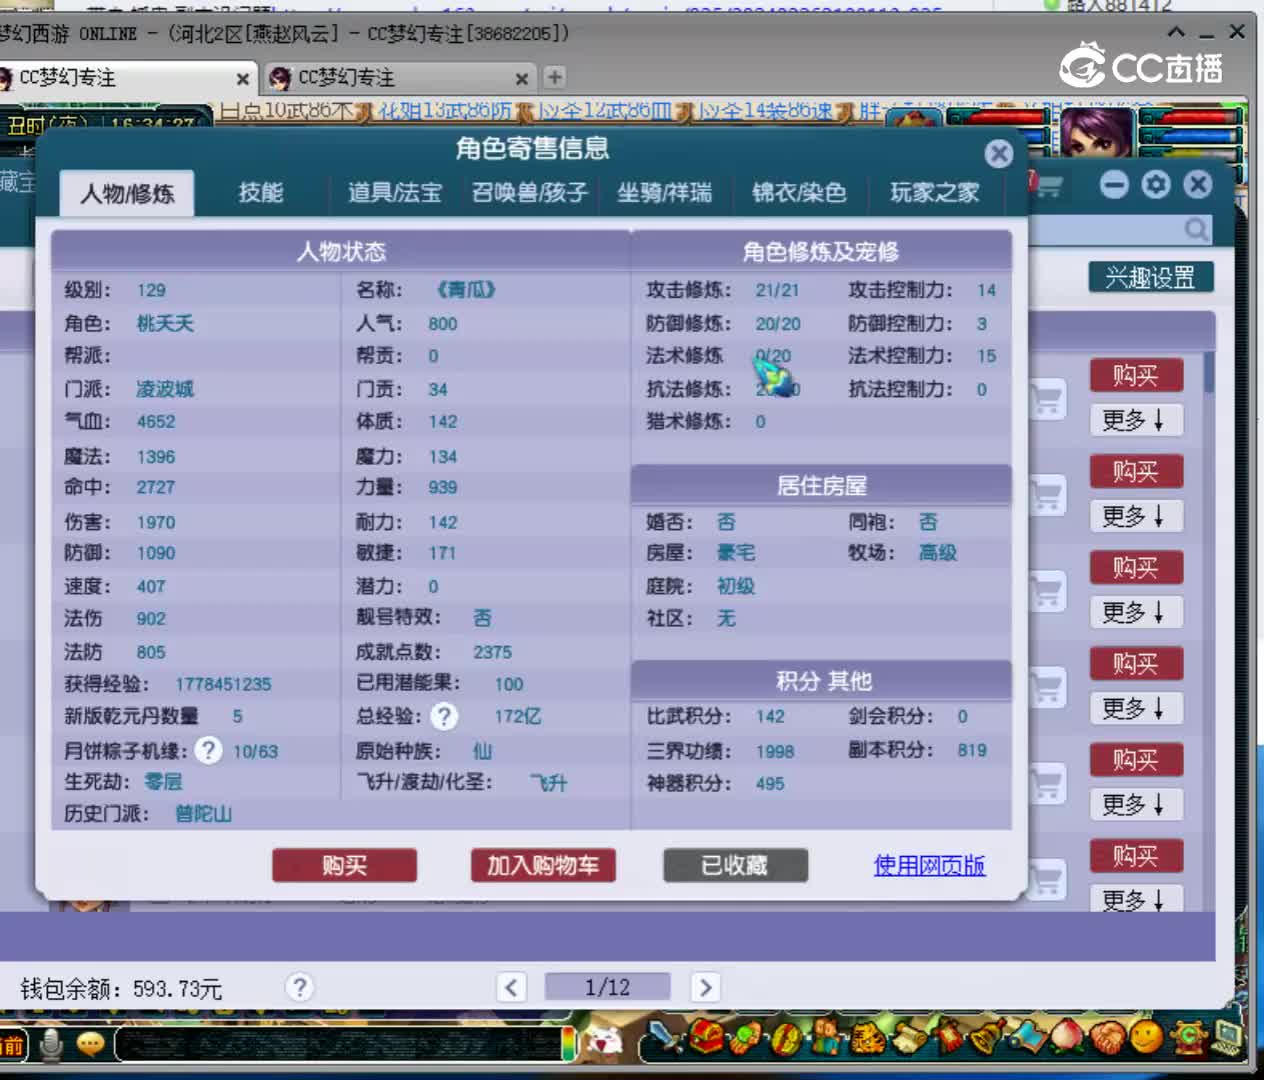Click the question mark next to 总经验
Screen dimensions: 1264x1080
tap(444, 716)
